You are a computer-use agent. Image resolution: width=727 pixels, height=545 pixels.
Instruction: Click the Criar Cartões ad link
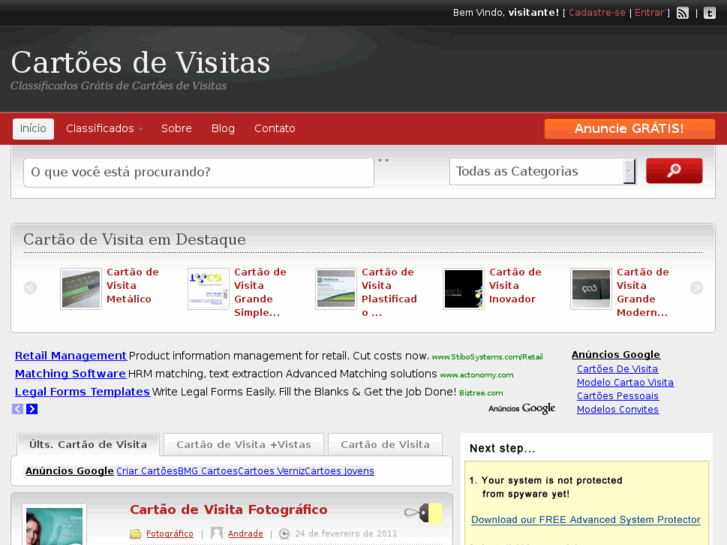tap(147, 471)
